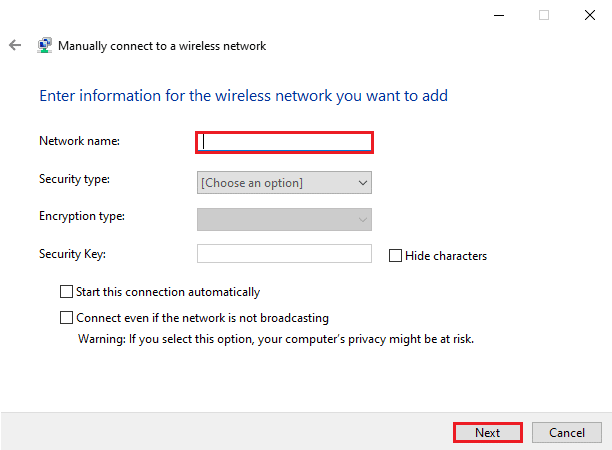
Task: Click the 'Enter information for the wireless network' heading
Action: [x=243, y=96]
